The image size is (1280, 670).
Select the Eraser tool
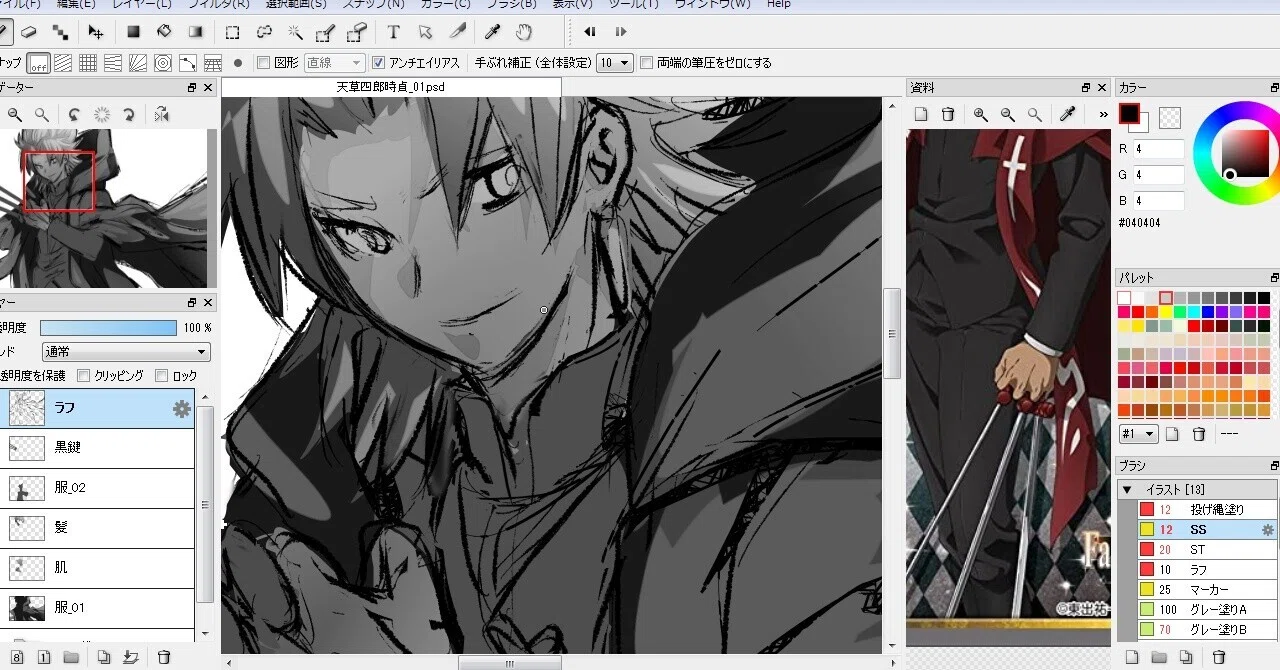point(29,32)
